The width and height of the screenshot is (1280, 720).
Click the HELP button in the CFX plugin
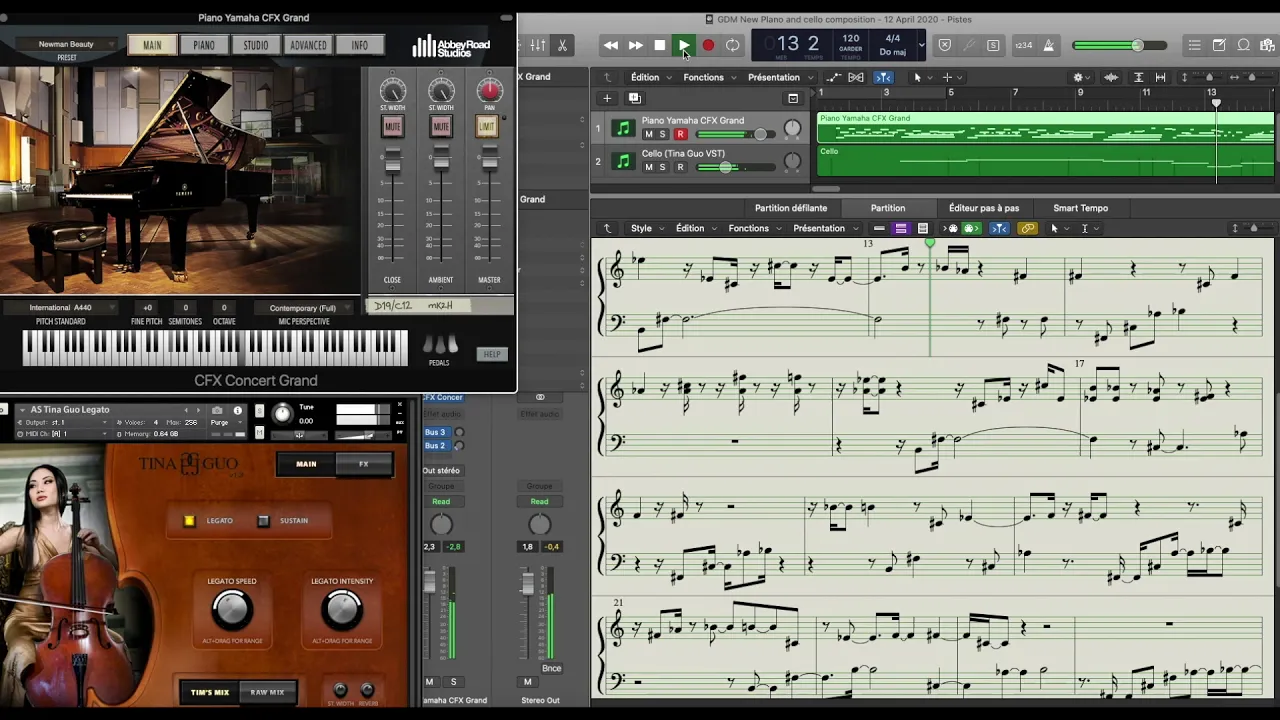492,354
